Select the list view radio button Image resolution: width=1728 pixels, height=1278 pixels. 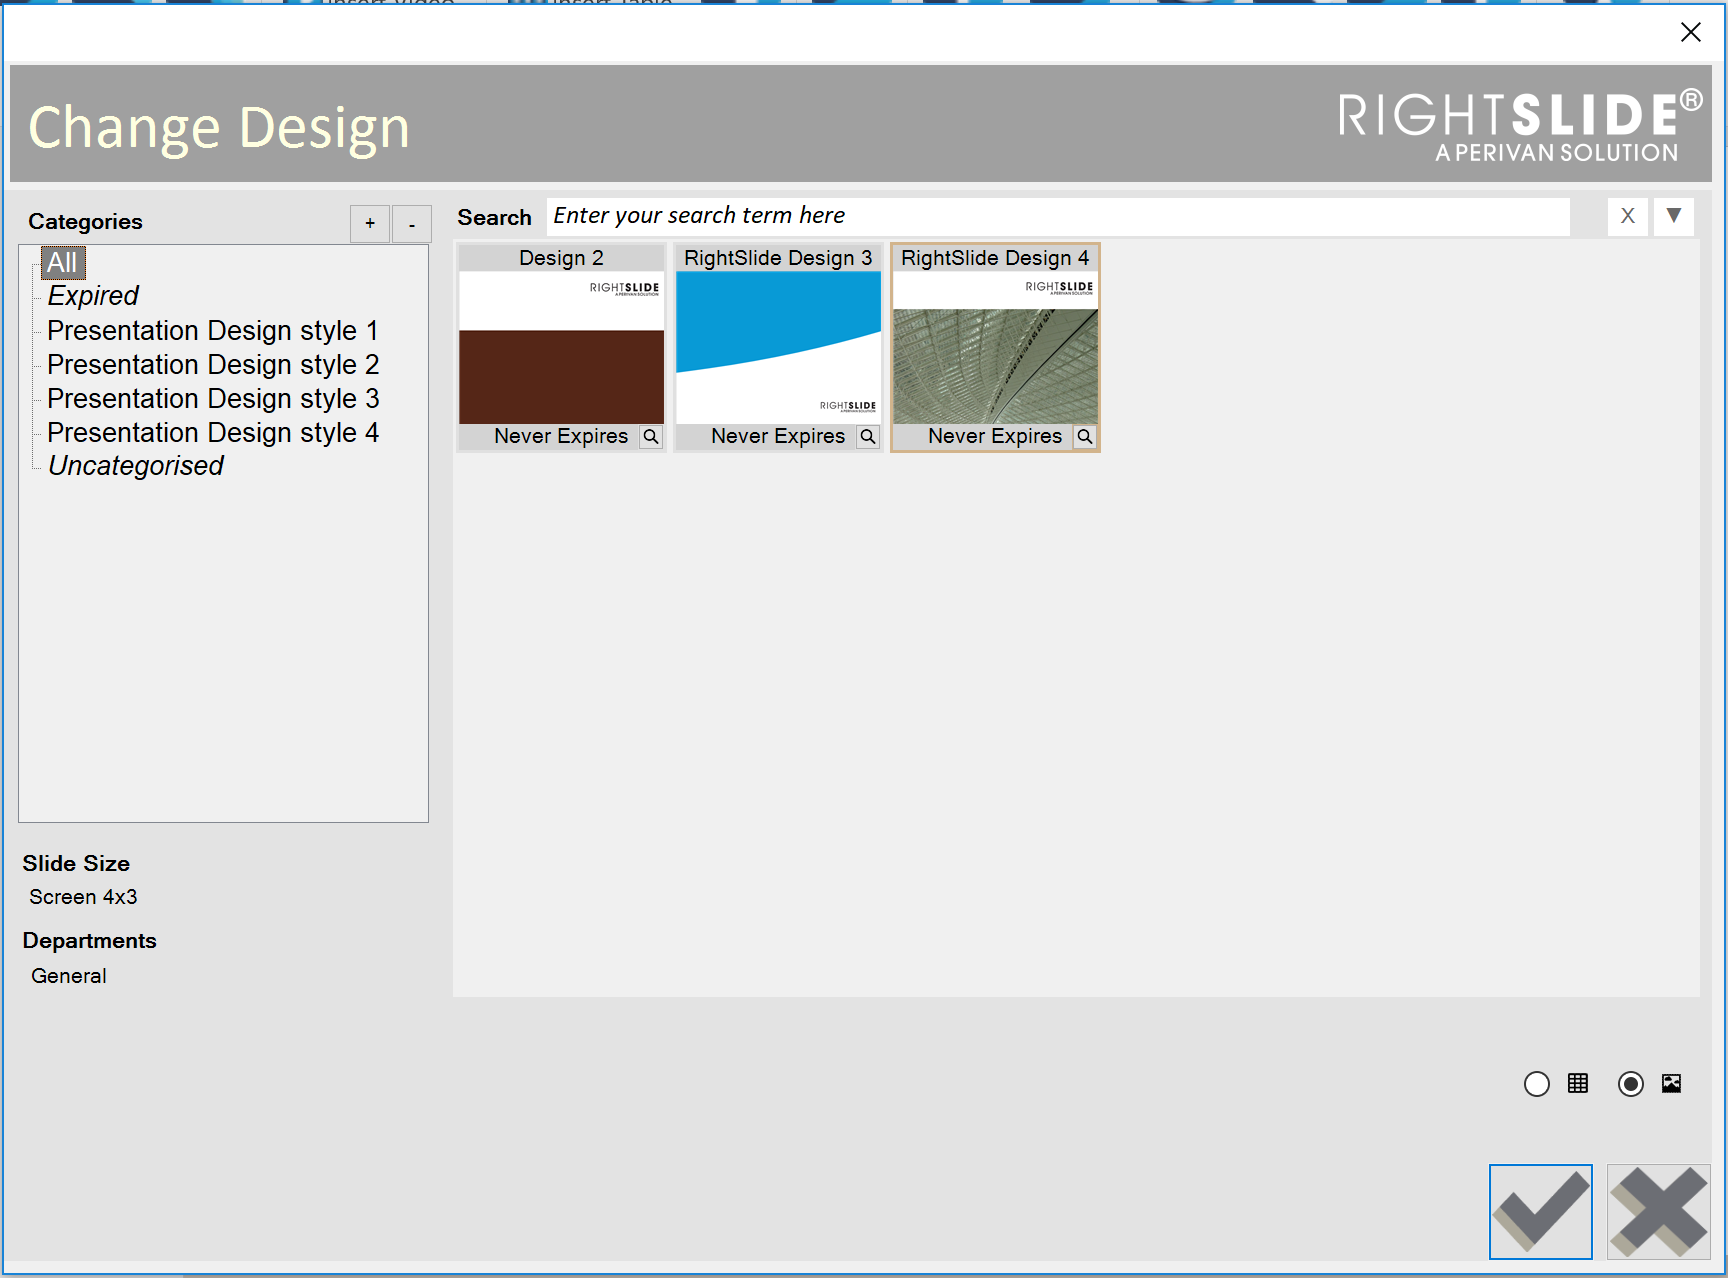[x=1537, y=1084]
